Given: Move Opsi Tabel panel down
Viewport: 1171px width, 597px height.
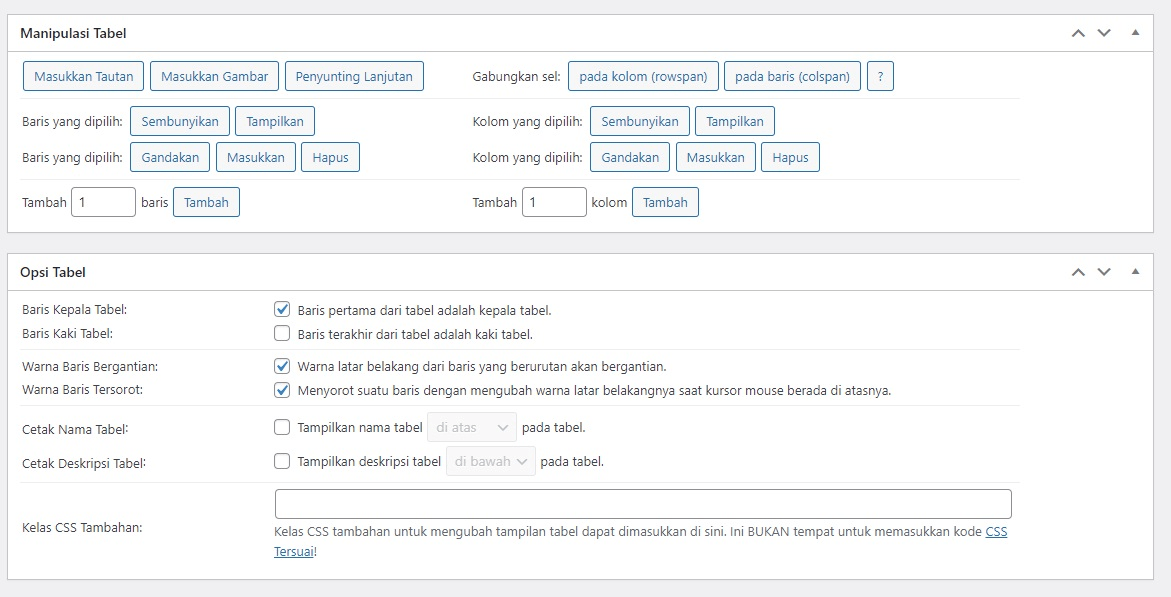Looking at the screenshot, I should click(1104, 272).
